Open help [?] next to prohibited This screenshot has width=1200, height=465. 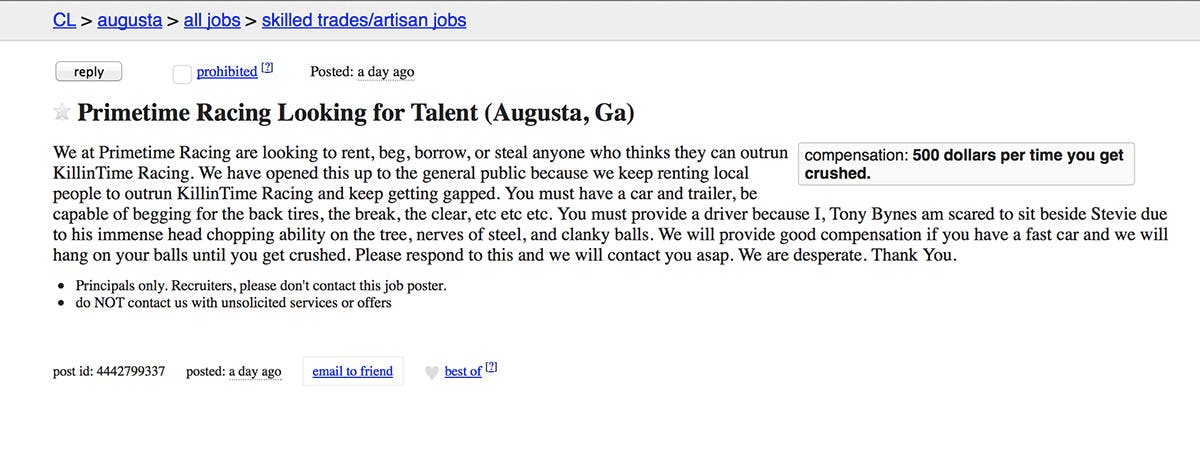pyautogui.click(x=267, y=69)
